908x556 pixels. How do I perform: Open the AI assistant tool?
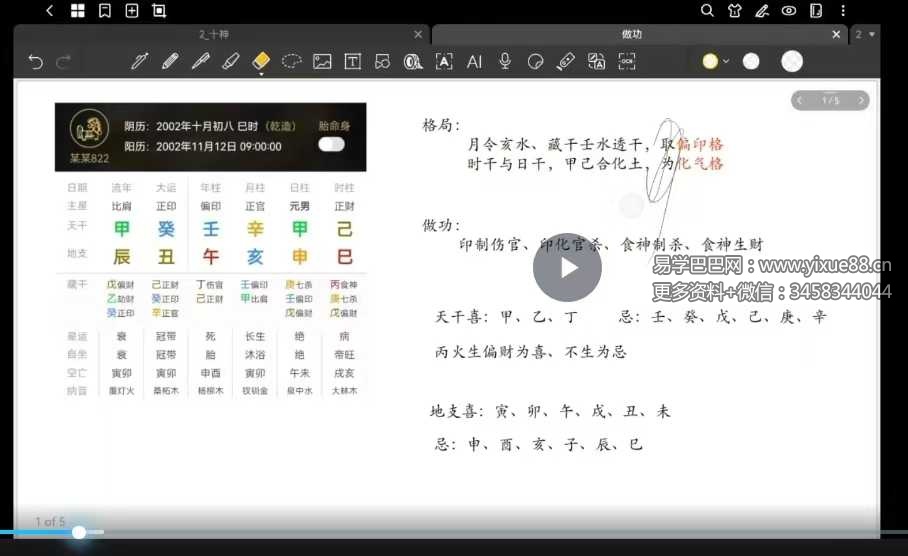point(474,61)
